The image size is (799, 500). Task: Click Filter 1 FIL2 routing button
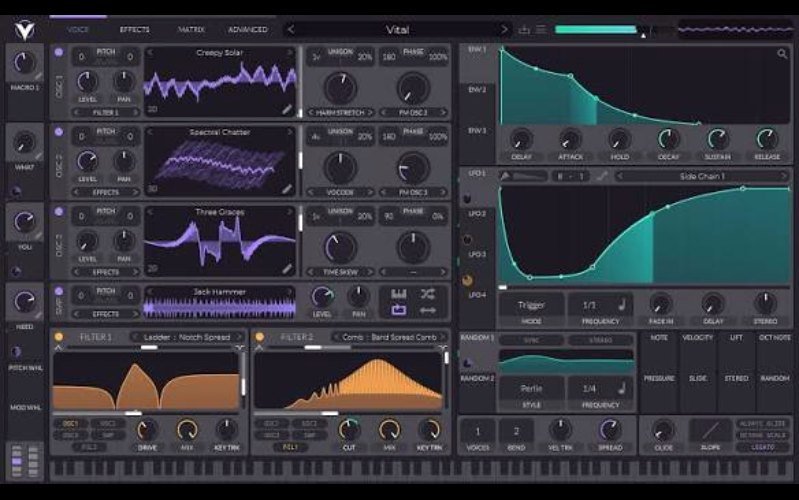[89, 447]
